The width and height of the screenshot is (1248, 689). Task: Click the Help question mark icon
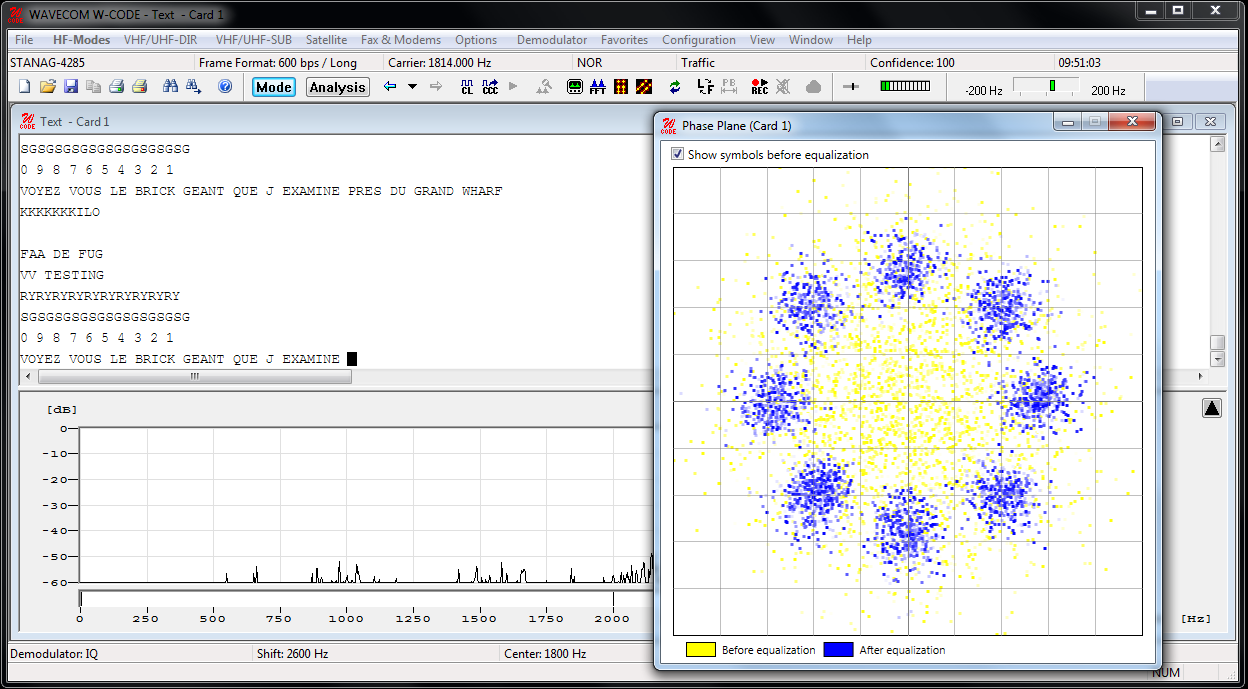click(225, 87)
